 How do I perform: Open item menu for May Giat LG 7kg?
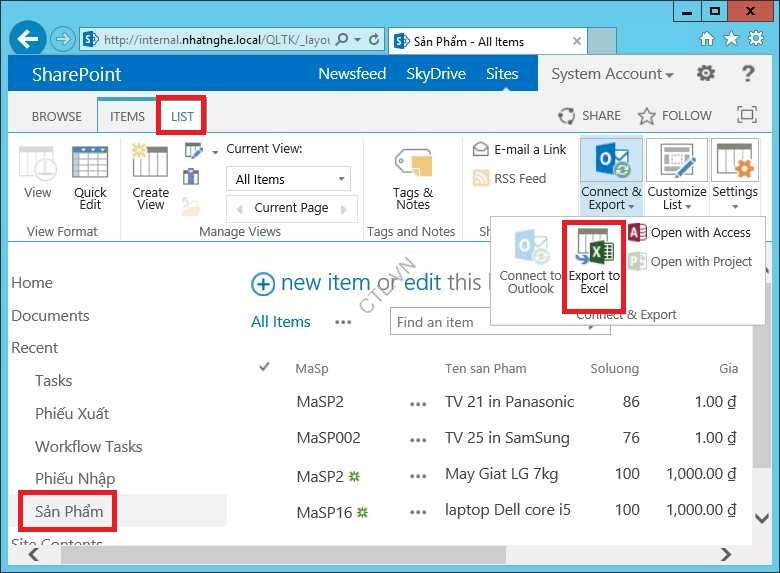(418, 476)
